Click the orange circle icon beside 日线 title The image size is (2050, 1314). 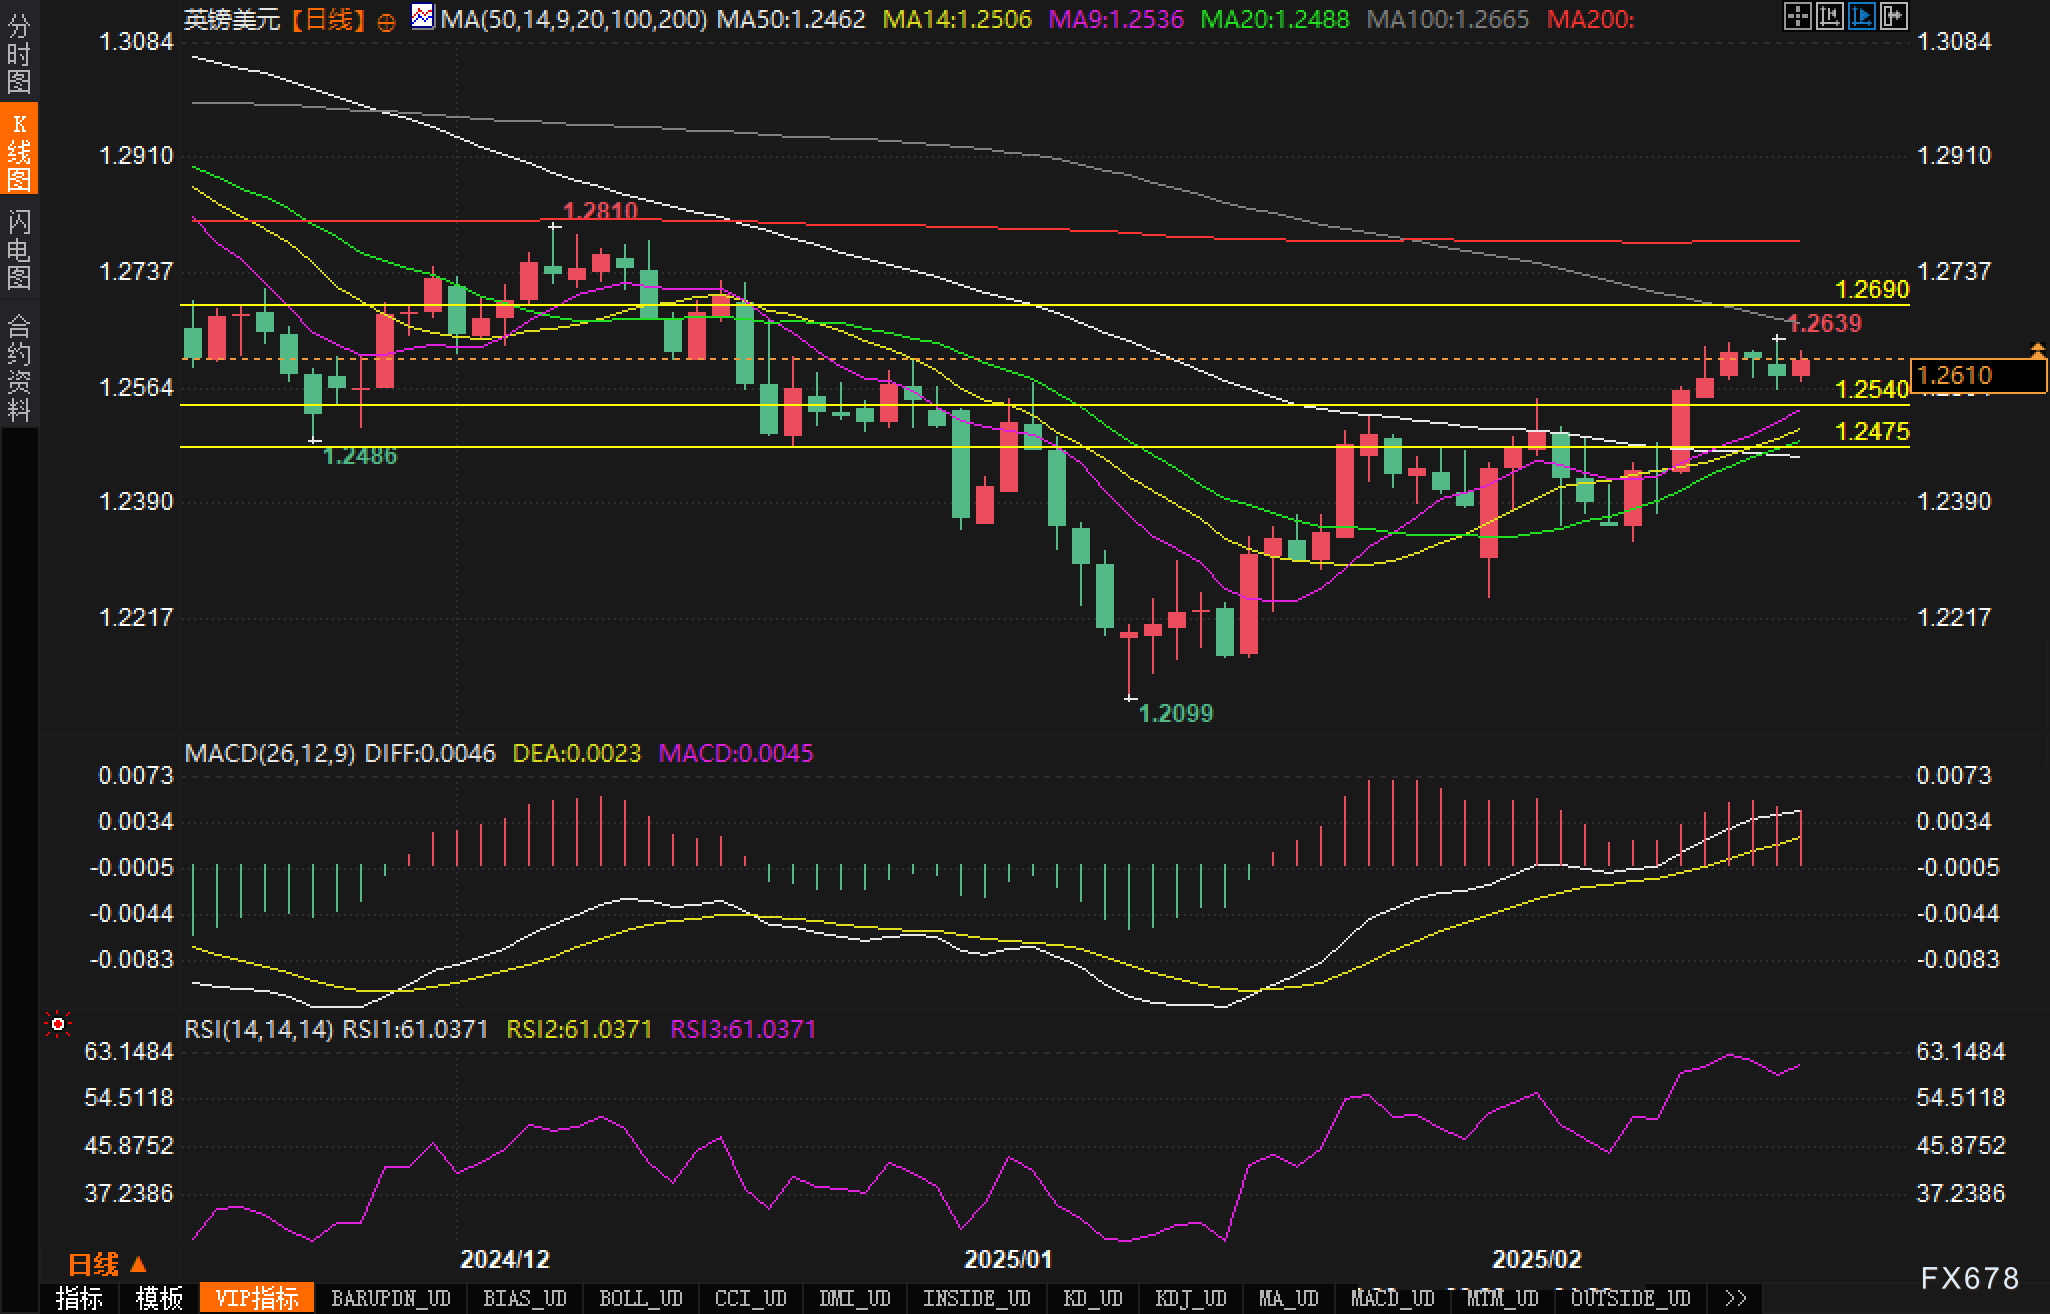click(x=386, y=22)
